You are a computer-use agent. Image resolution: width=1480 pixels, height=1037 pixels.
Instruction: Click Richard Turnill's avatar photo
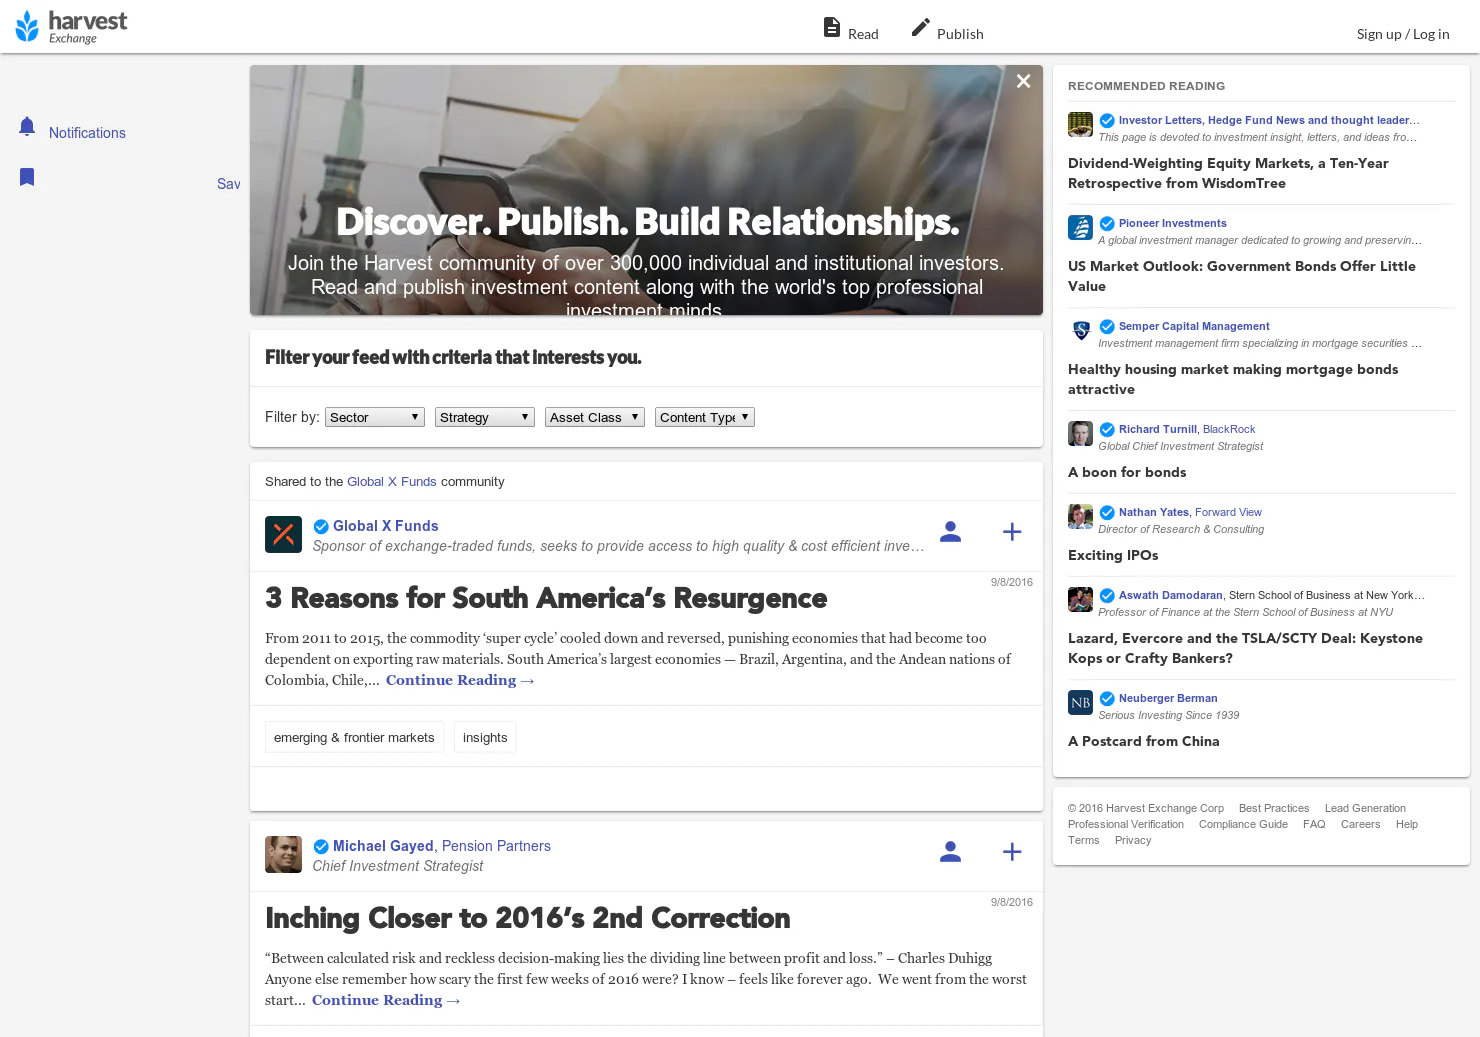[x=1080, y=434]
